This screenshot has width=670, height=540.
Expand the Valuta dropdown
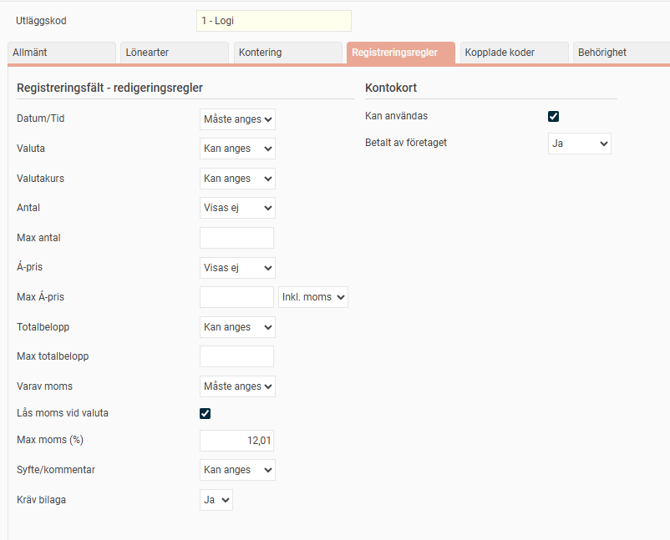[238, 149]
